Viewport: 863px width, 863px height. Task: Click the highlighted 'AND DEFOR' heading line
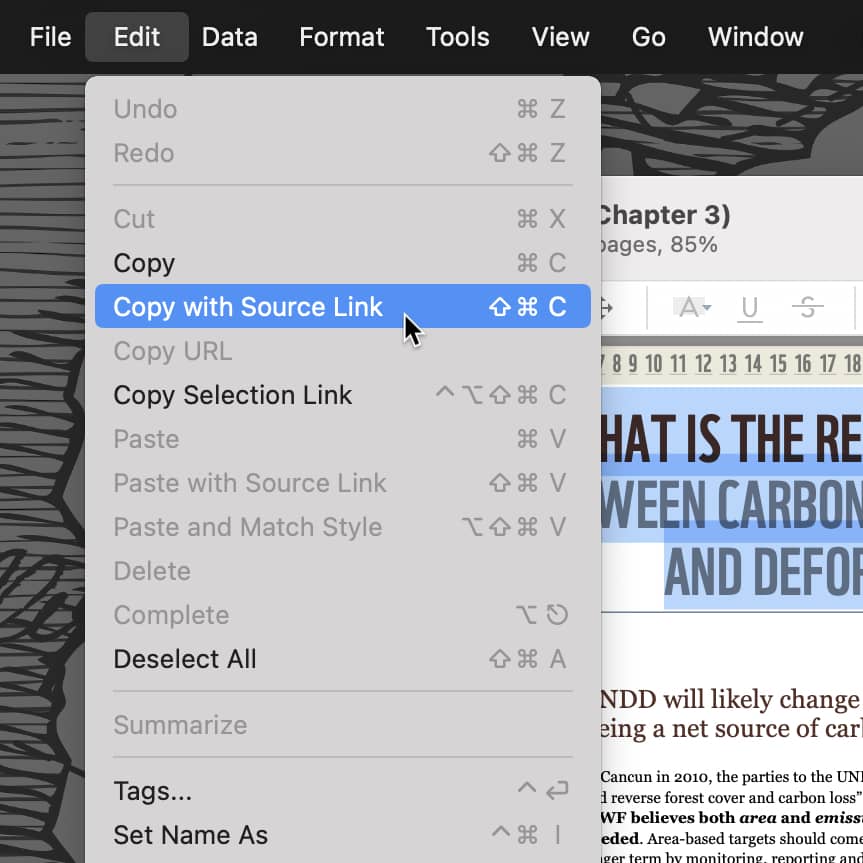pyautogui.click(x=763, y=572)
